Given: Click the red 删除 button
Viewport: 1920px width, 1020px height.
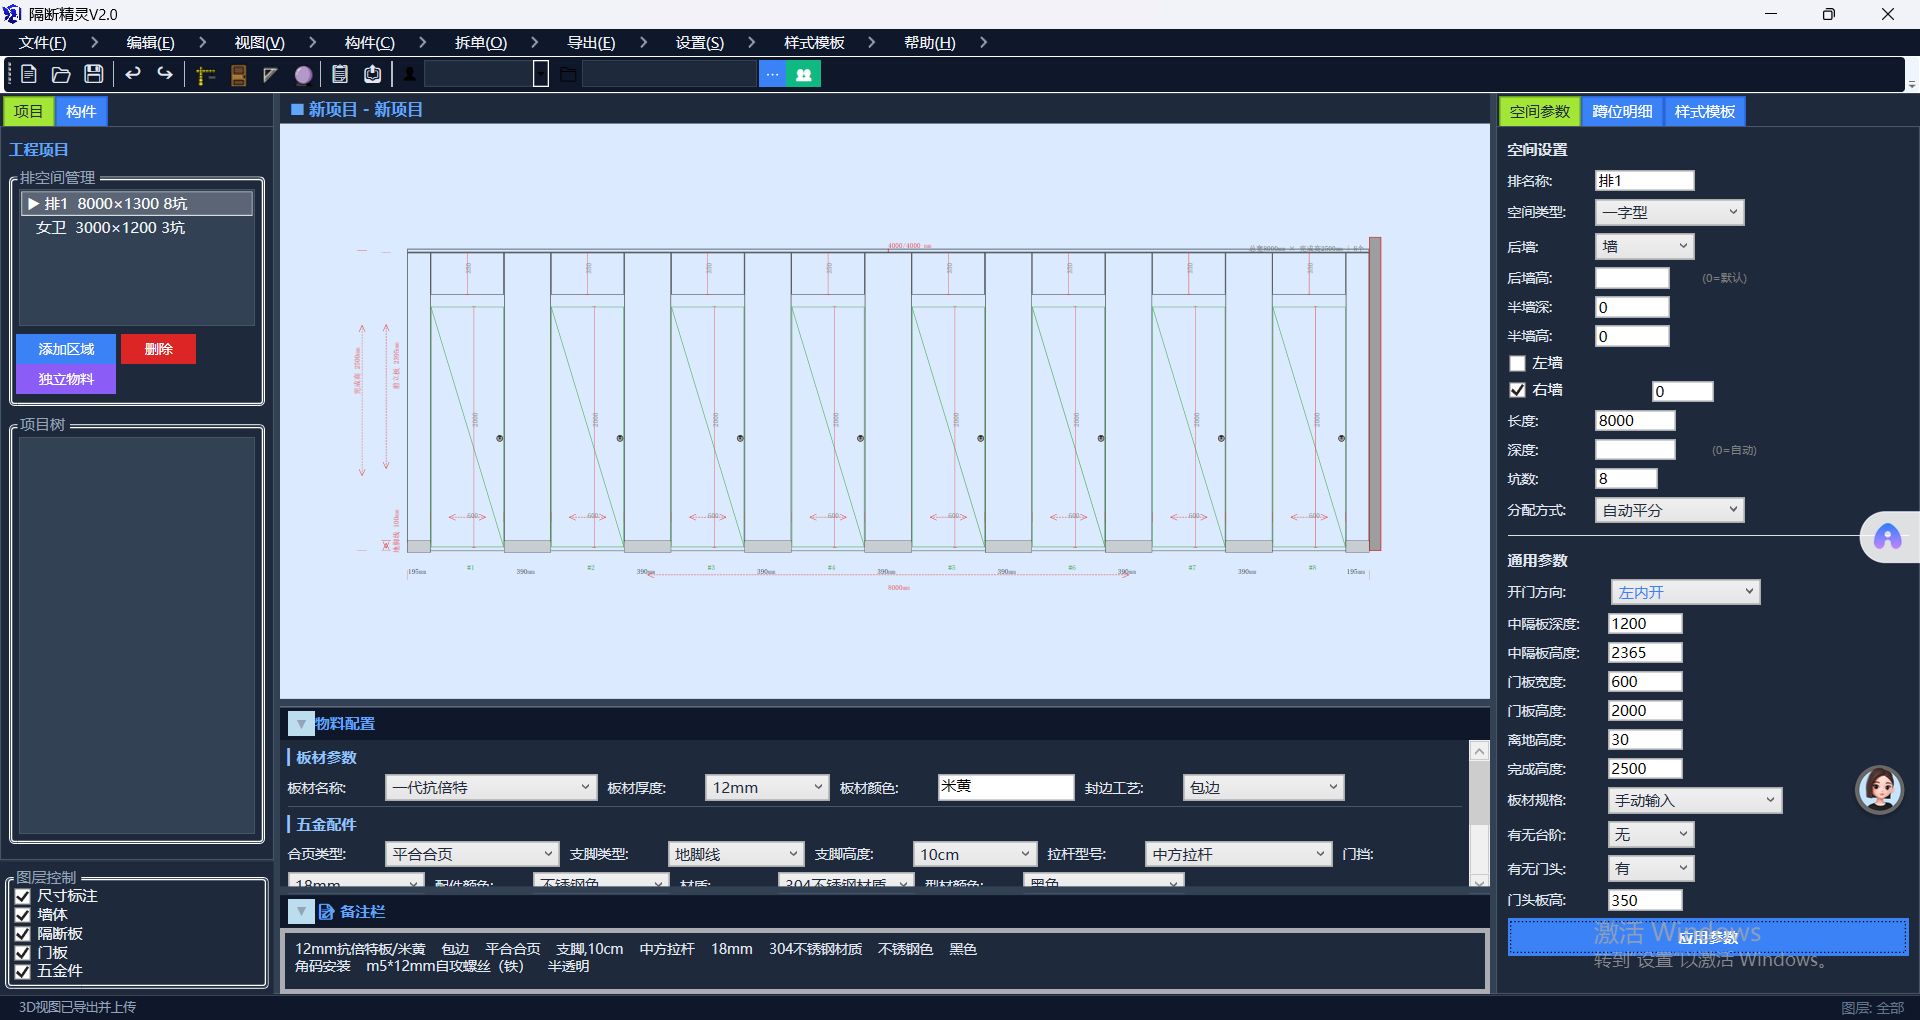Looking at the screenshot, I should (158, 349).
